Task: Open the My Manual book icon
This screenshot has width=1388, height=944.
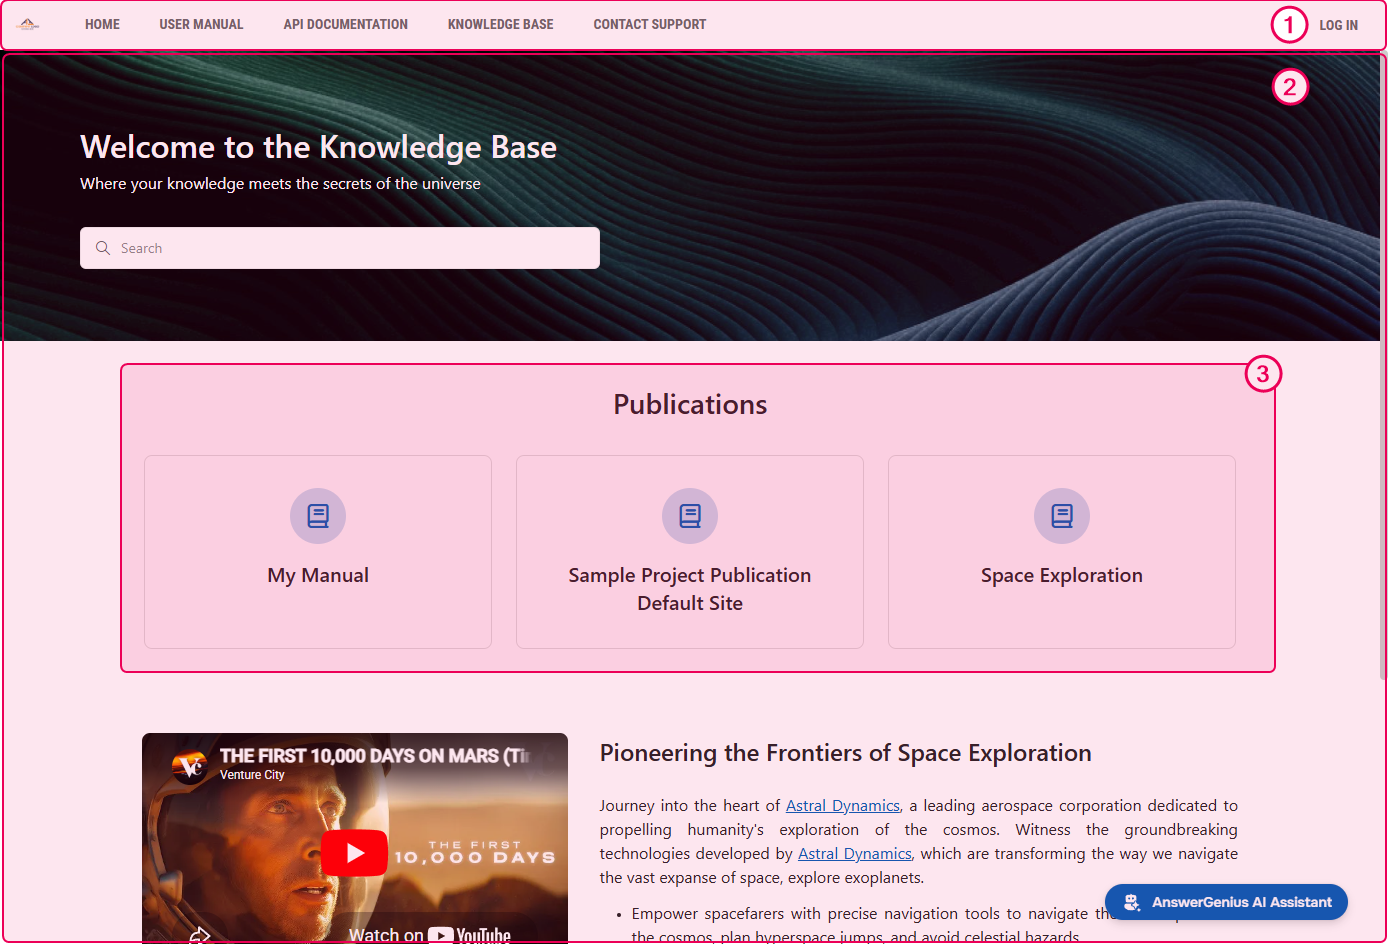Action: (318, 516)
